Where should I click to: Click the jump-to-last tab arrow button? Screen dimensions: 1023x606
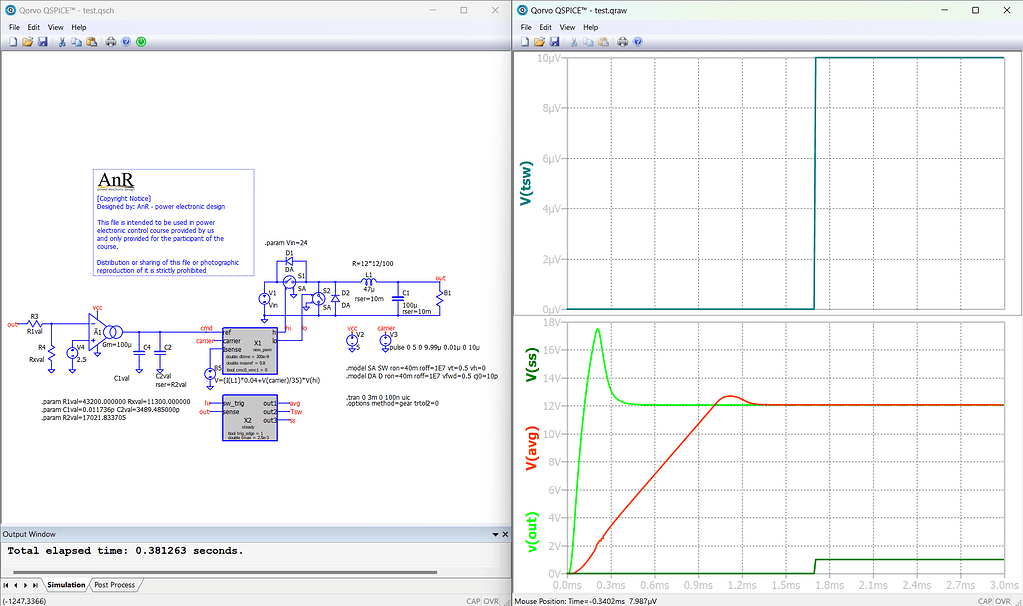point(33,583)
